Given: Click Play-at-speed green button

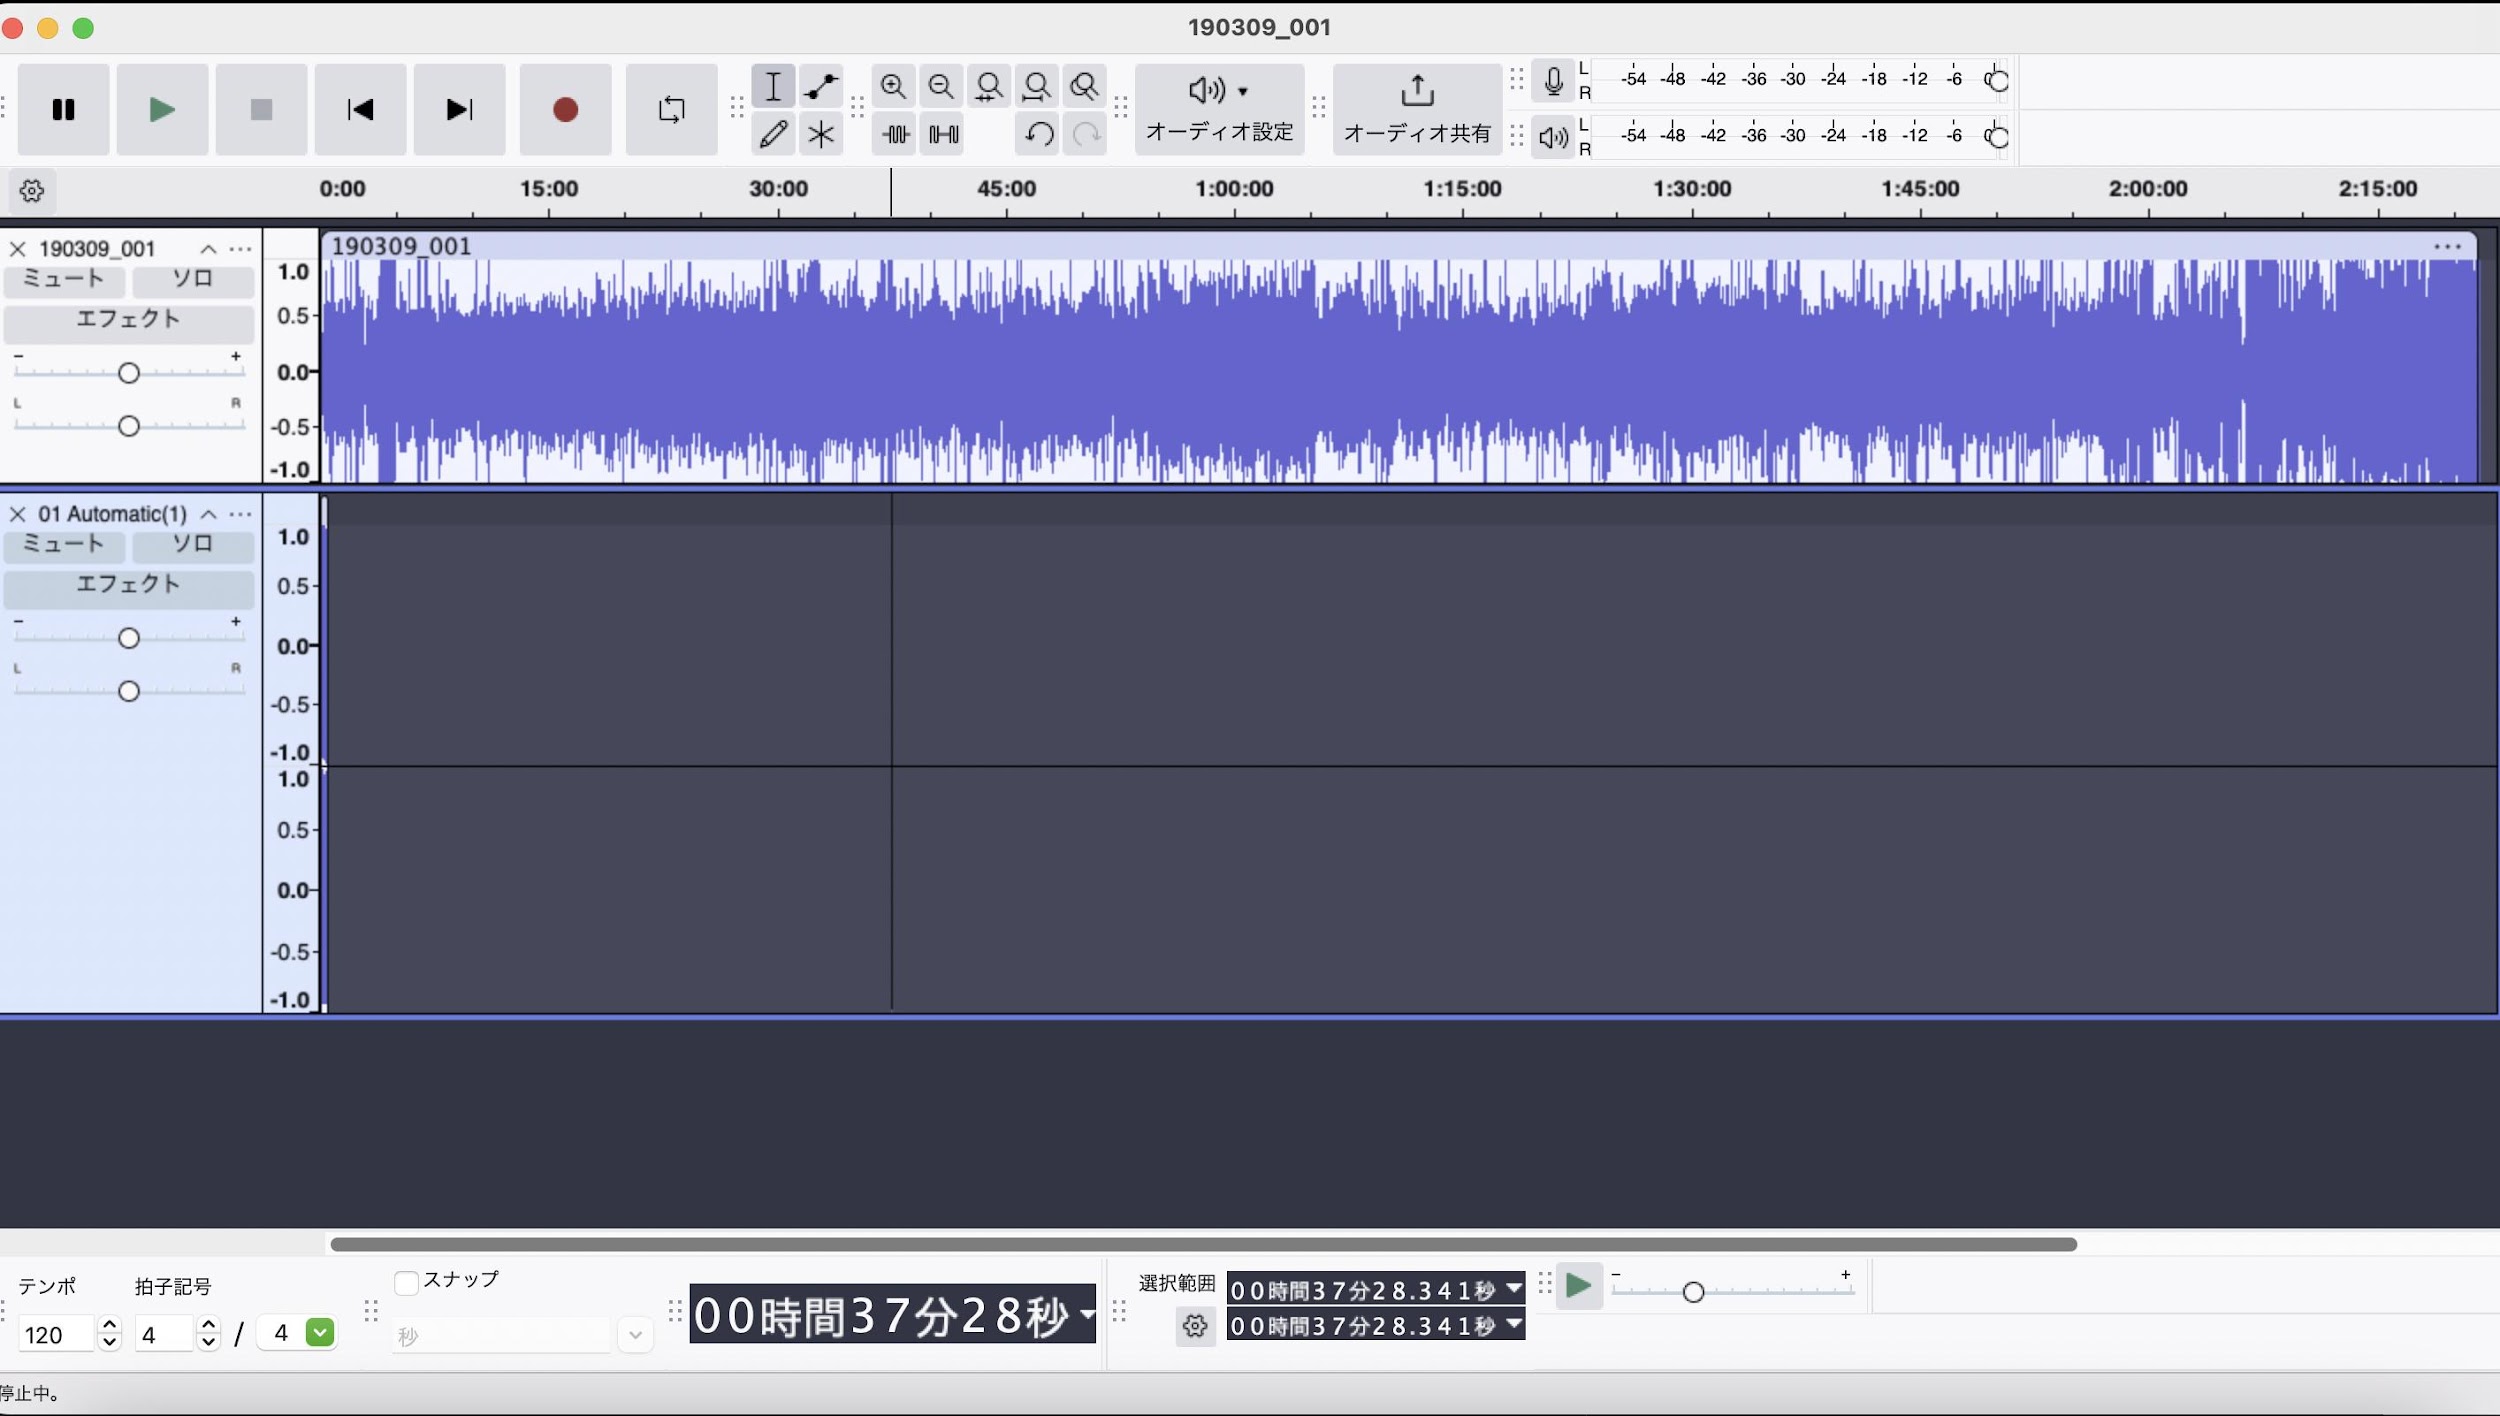Looking at the screenshot, I should (x=1579, y=1286).
